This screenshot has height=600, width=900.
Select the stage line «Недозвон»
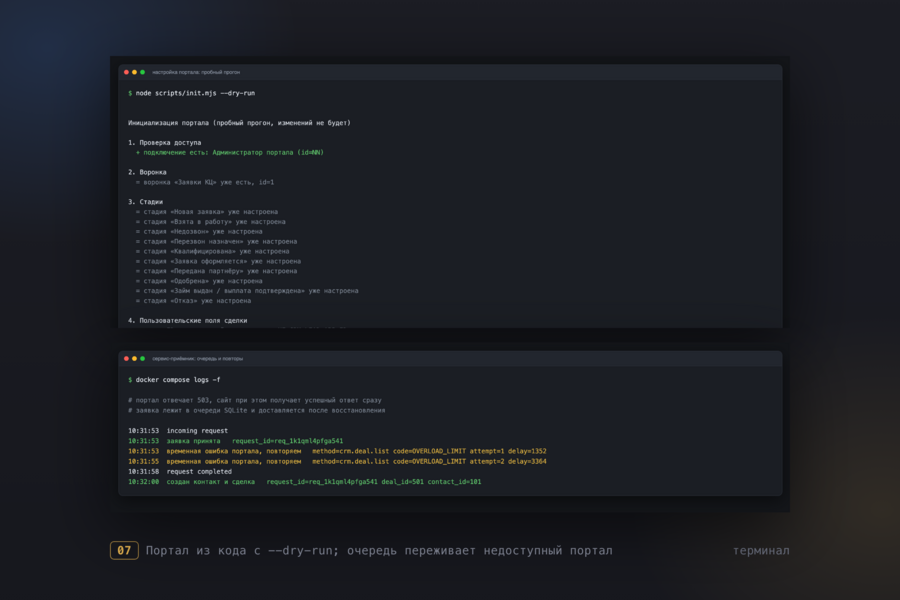pos(199,231)
